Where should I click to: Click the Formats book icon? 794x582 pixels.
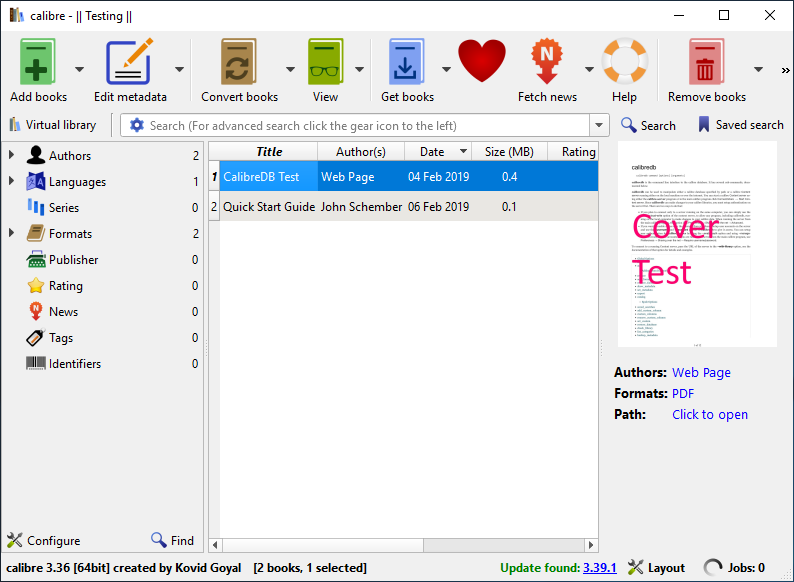point(36,233)
